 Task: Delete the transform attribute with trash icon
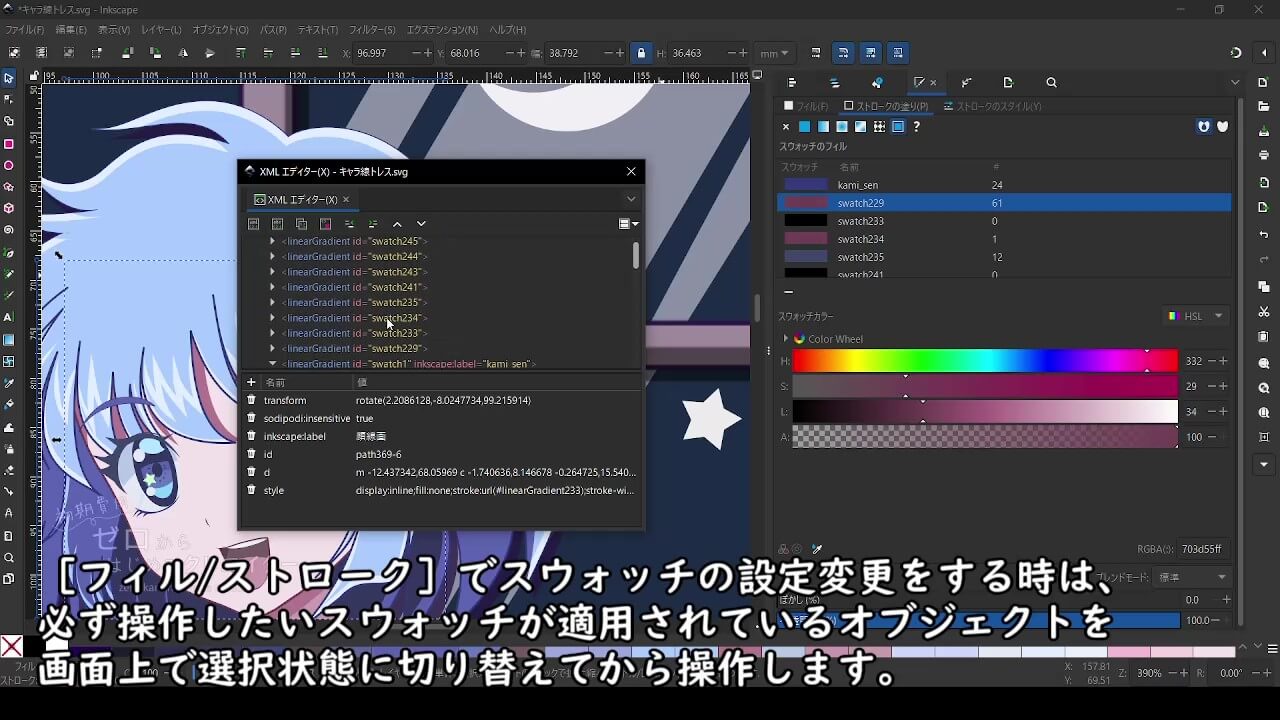[x=252, y=400]
